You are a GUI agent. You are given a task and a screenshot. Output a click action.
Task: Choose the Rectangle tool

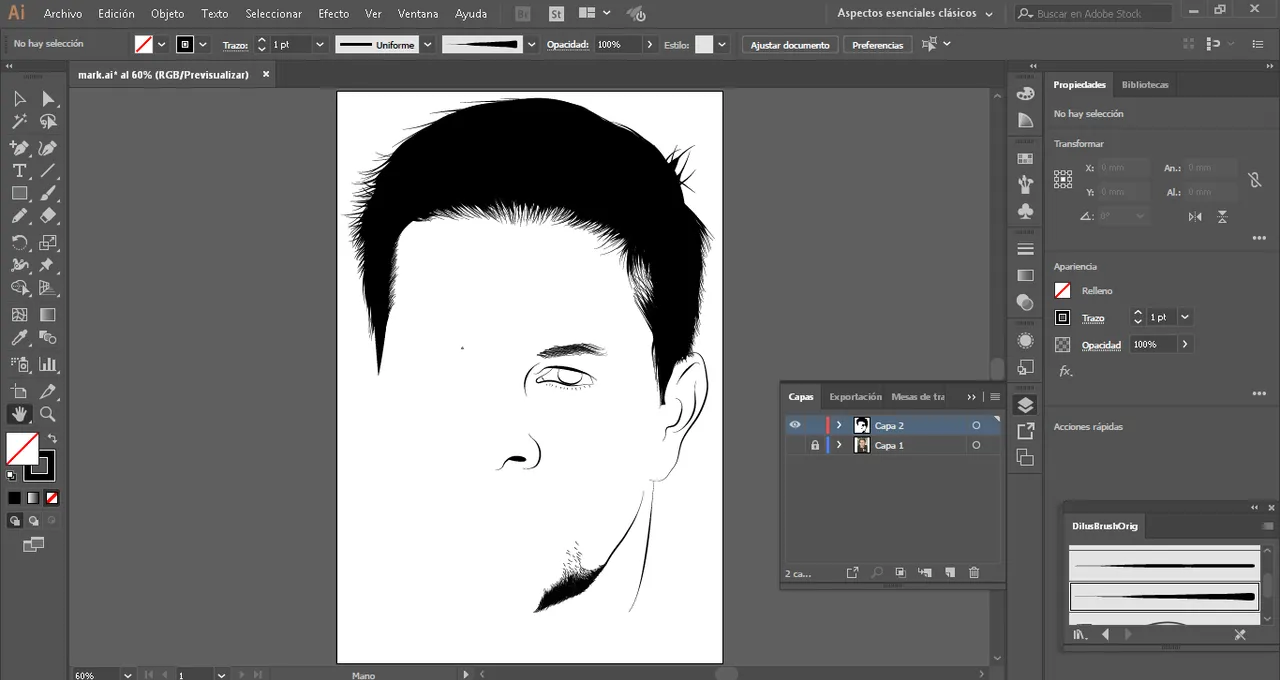click(x=19, y=194)
